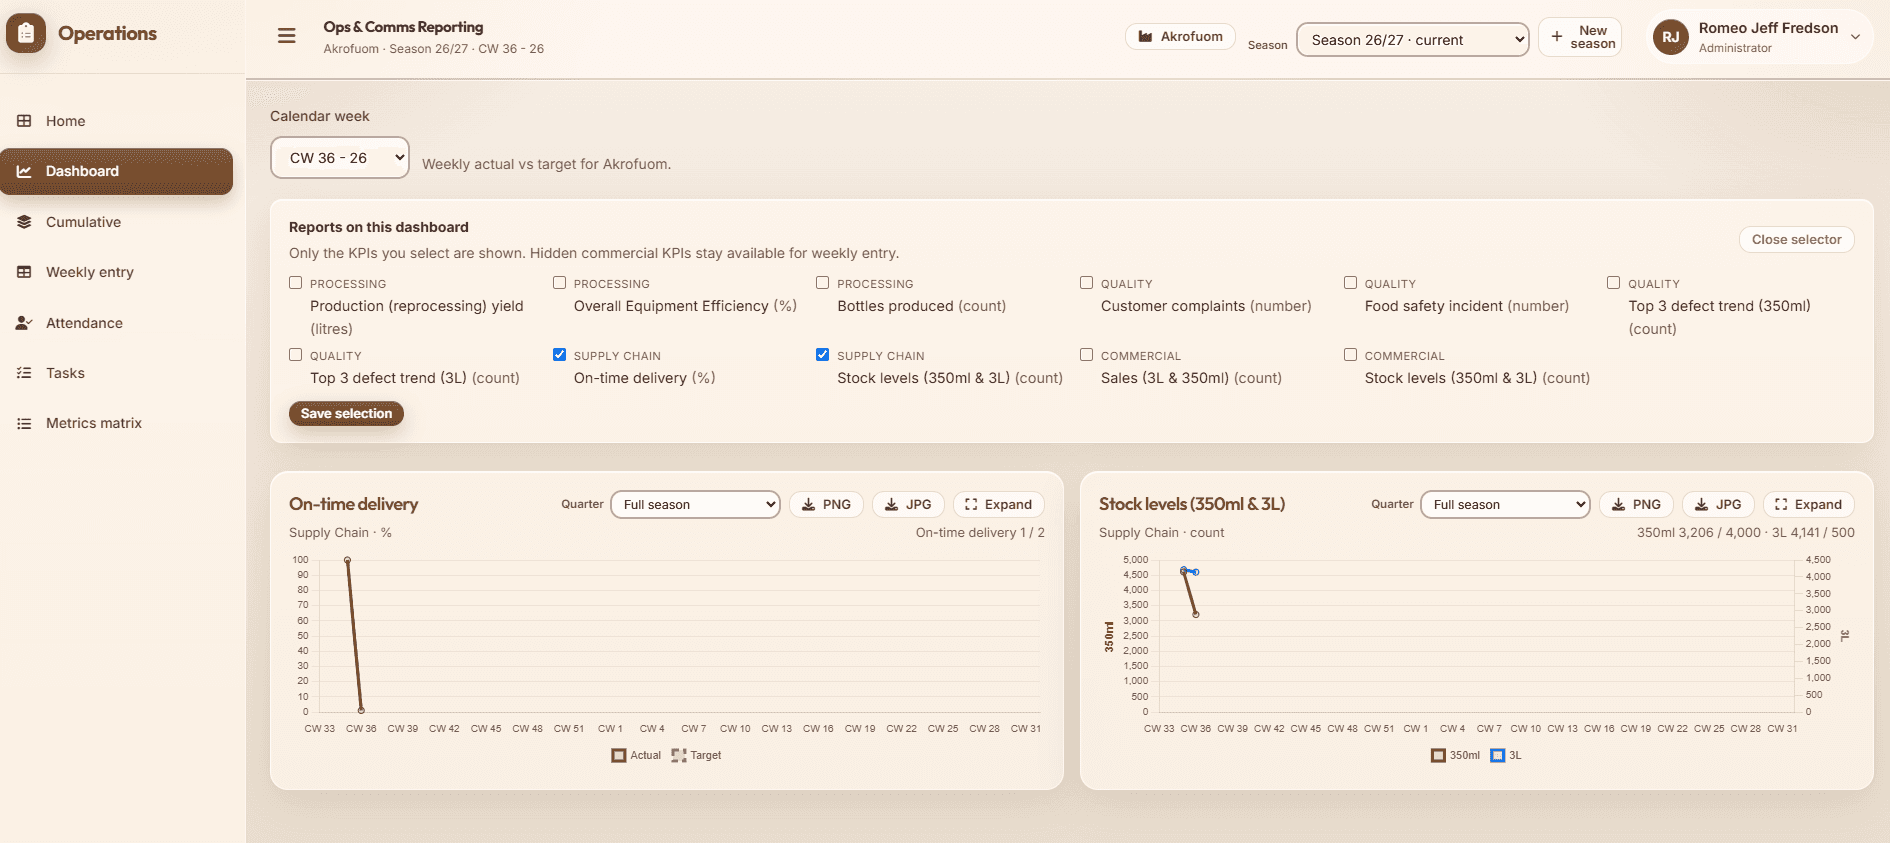Click '350ml 3,206 / 4,000' stock summary text

pyautogui.click(x=1699, y=533)
